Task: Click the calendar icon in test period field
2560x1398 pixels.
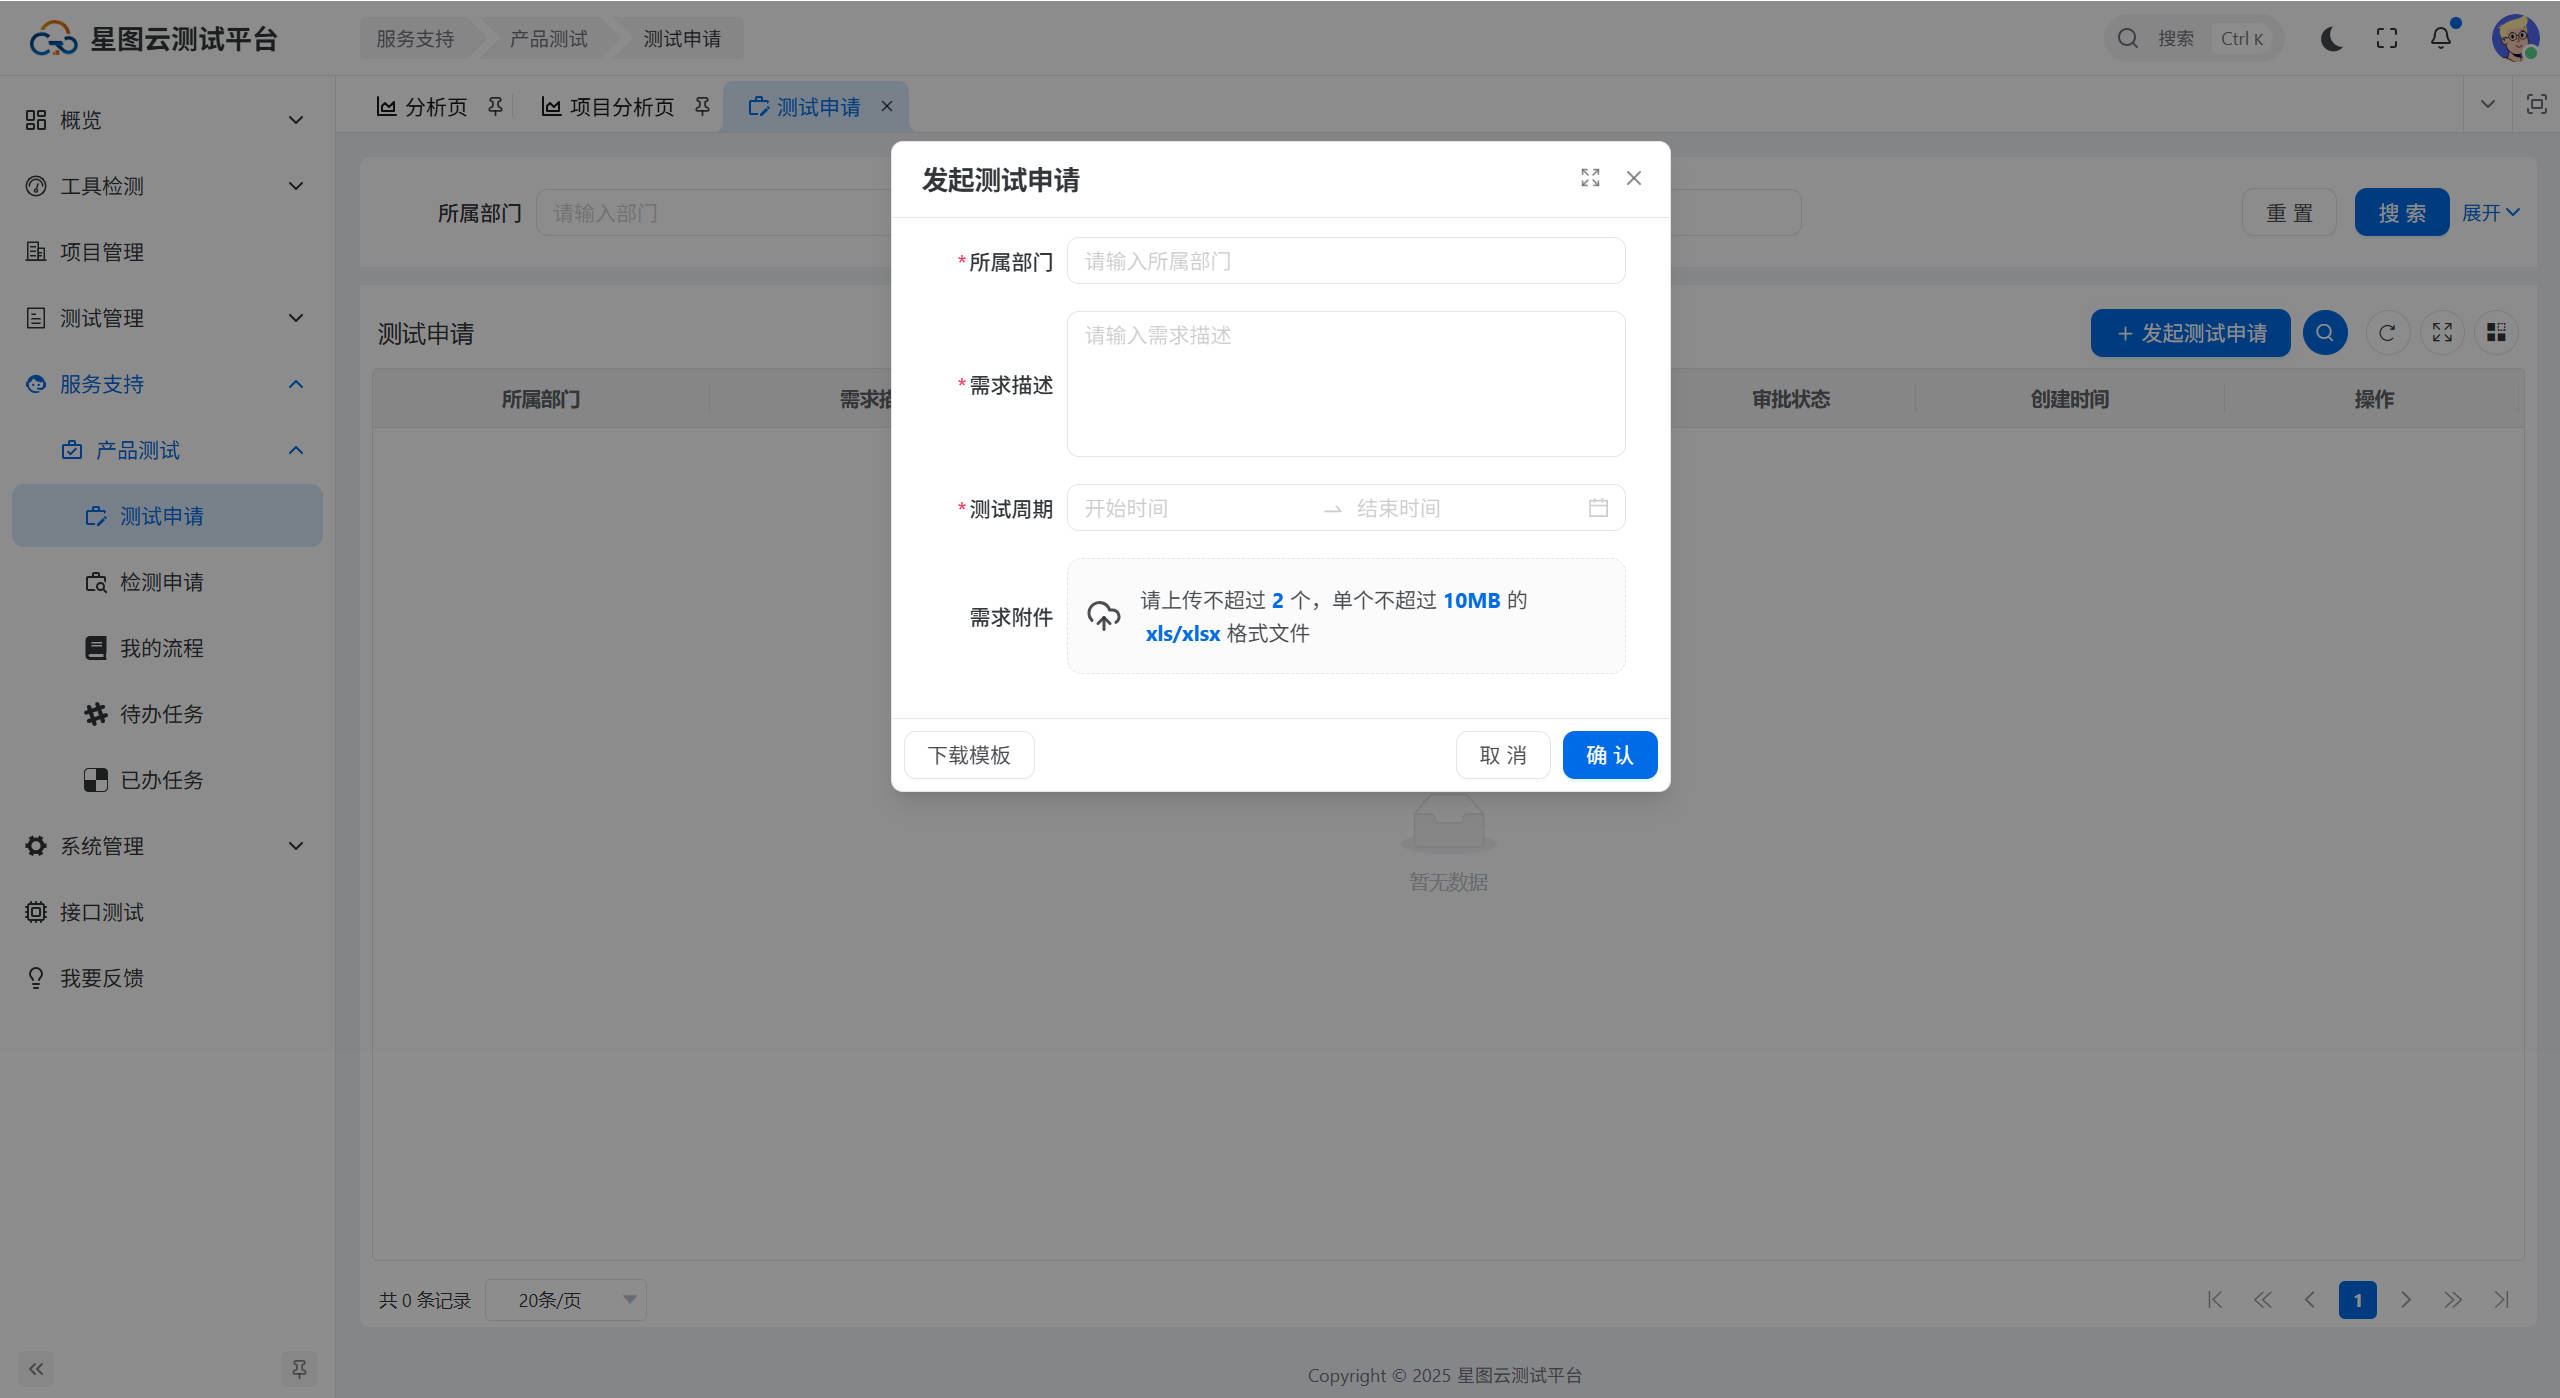Action: click(x=1598, y=508)
